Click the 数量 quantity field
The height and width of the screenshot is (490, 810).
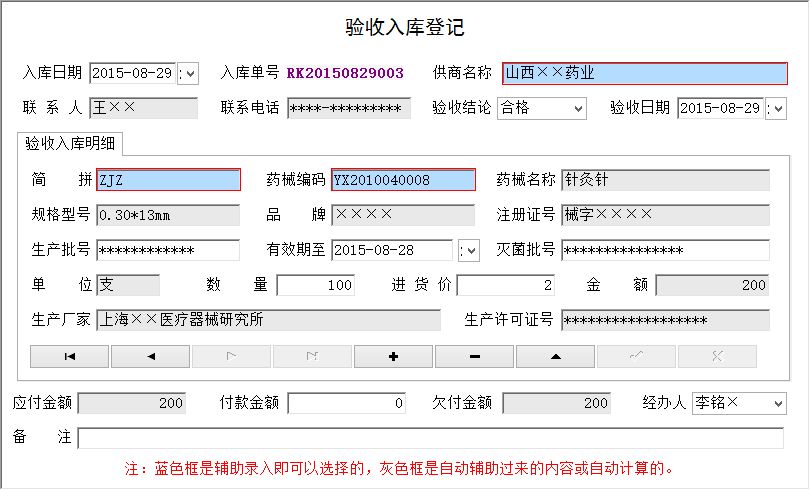[x=316, y=286]
